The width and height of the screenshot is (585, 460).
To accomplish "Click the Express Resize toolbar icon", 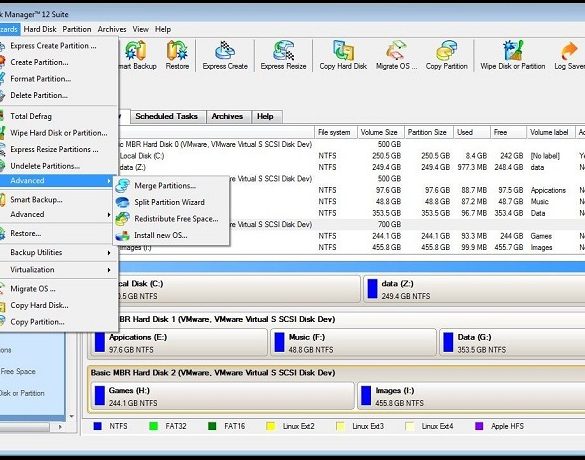I will click(284, 50).
